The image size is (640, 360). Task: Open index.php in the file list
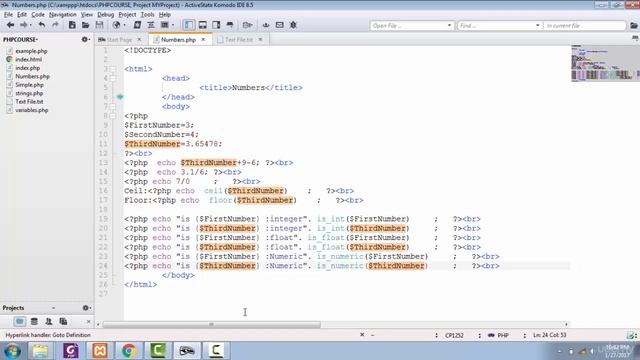27,68
